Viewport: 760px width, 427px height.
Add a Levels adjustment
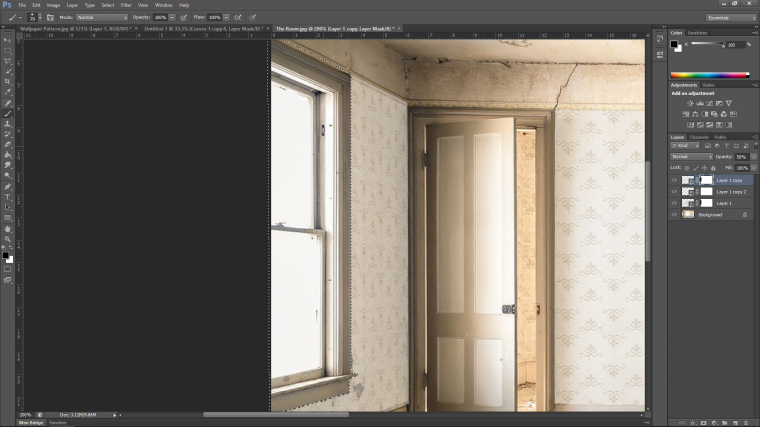[700, 103]
